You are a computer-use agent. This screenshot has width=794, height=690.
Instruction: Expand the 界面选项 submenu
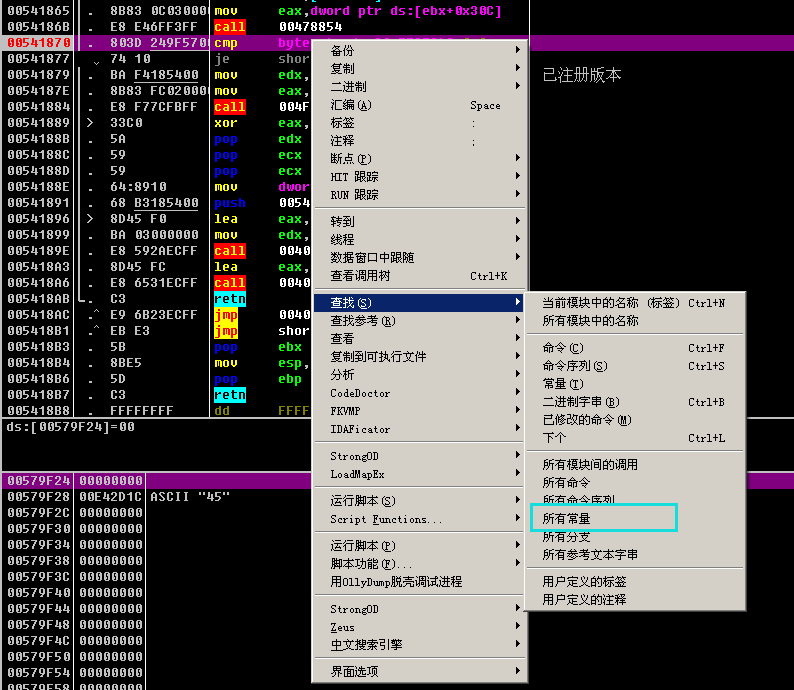[355, 671]
